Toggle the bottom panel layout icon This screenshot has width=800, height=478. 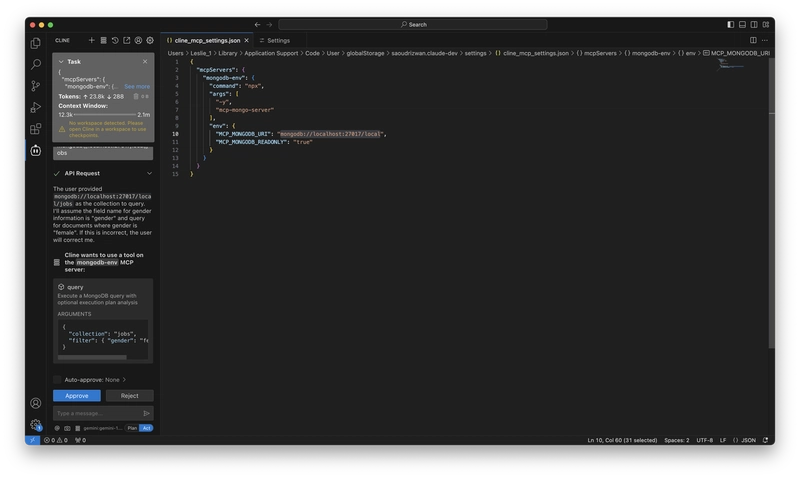[742, 24]
